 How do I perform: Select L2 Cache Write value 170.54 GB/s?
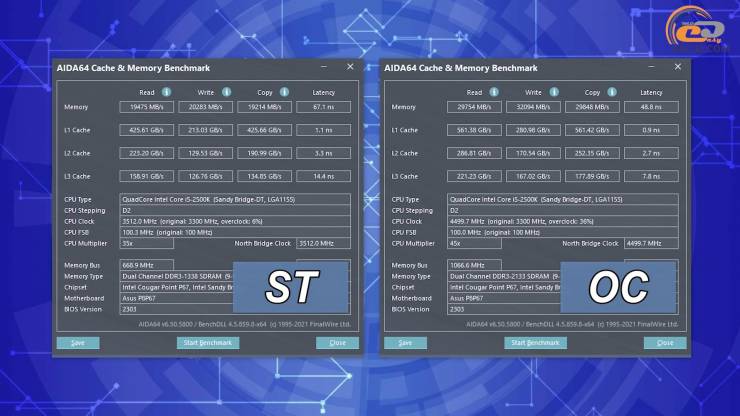pyautogui.click(x=533, y=153)
